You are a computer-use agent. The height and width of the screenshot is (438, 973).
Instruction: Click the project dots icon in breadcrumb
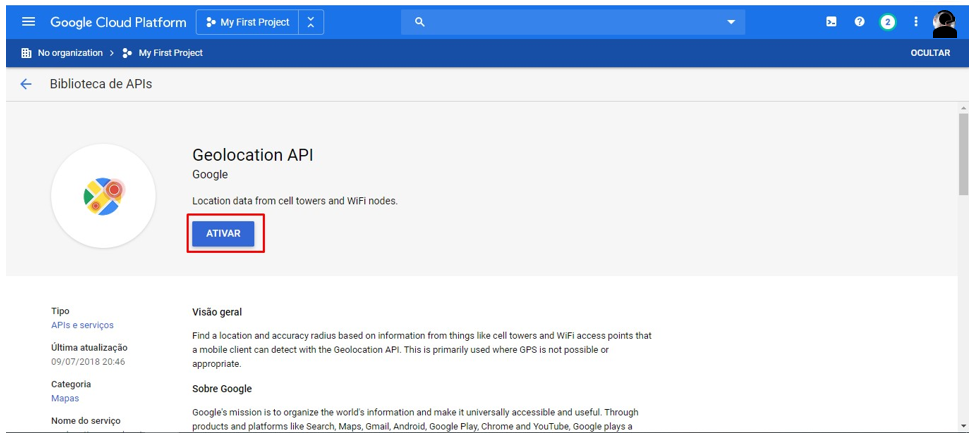127,53
